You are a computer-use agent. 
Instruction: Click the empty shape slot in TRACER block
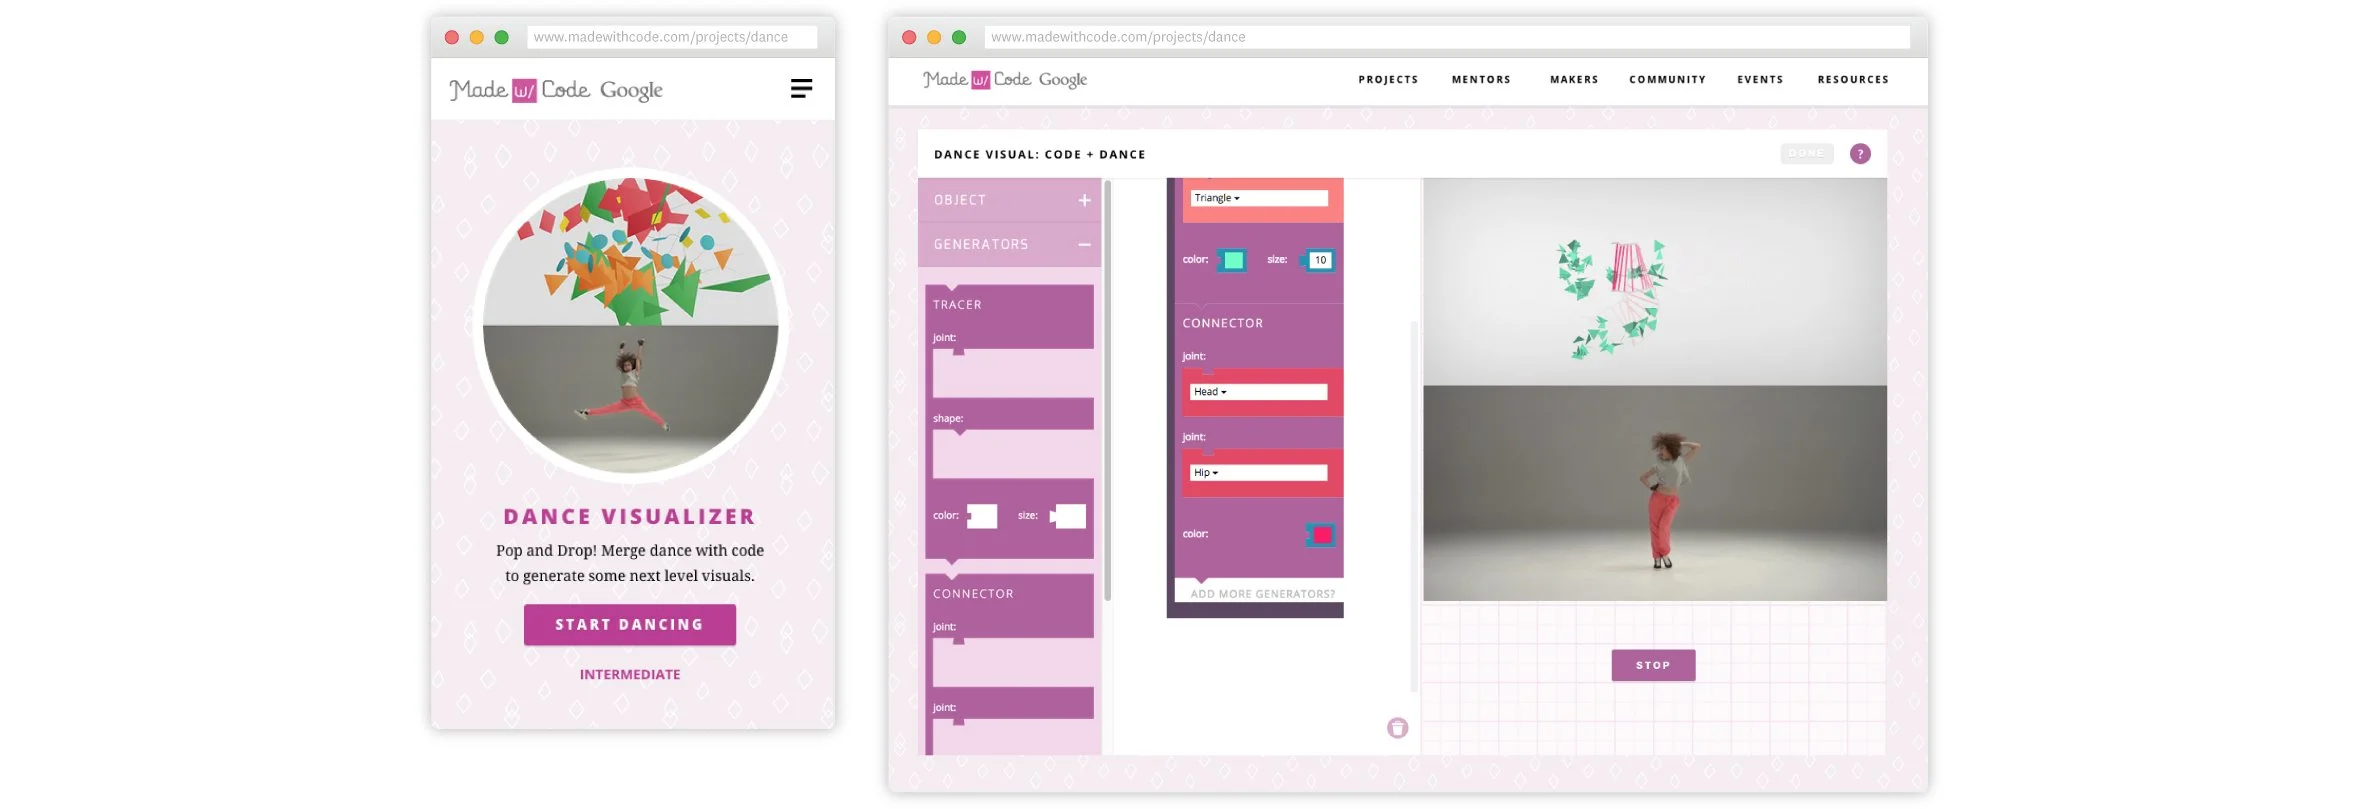pos(1013,455)
